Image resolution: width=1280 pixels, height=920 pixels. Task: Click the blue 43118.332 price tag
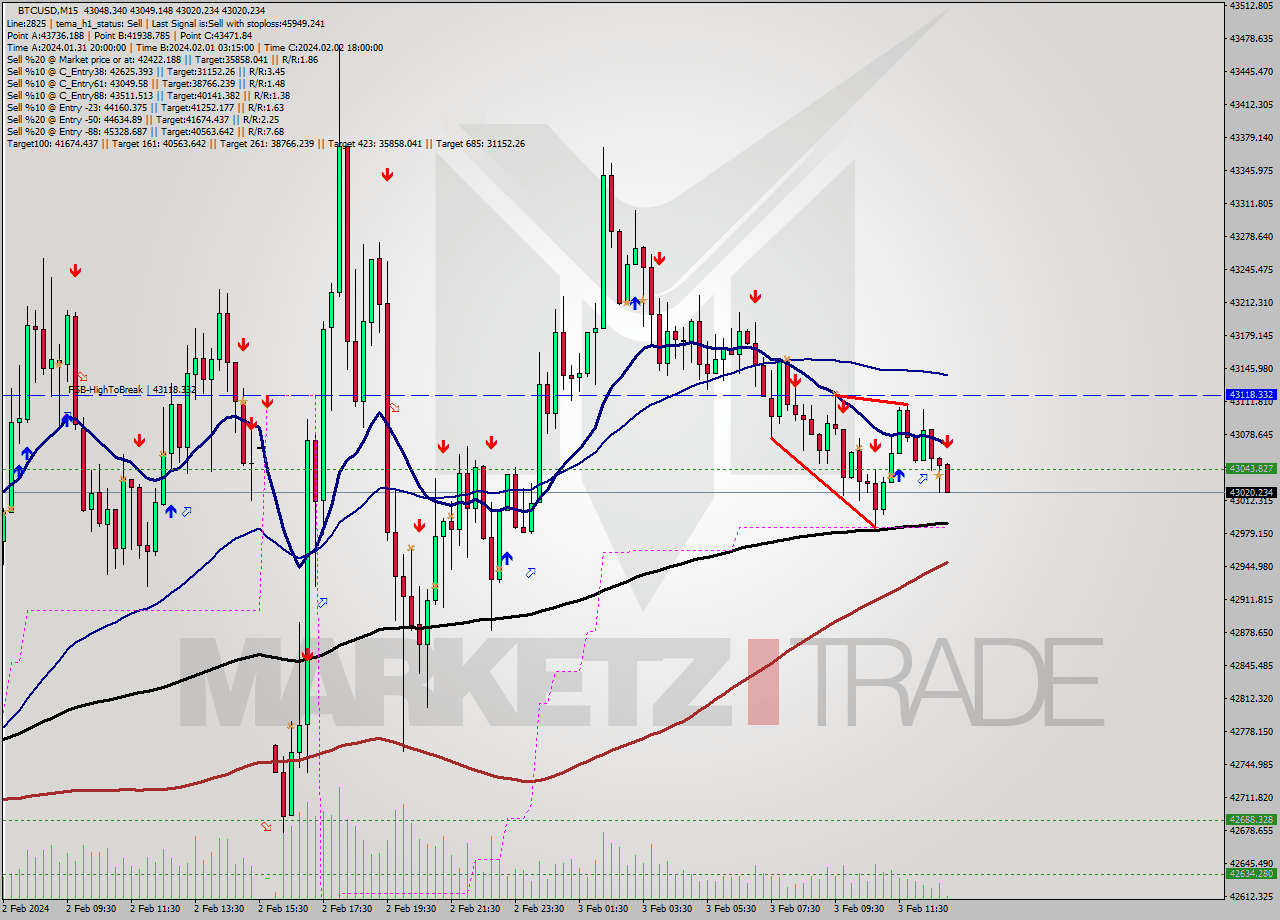[1251, 395]
